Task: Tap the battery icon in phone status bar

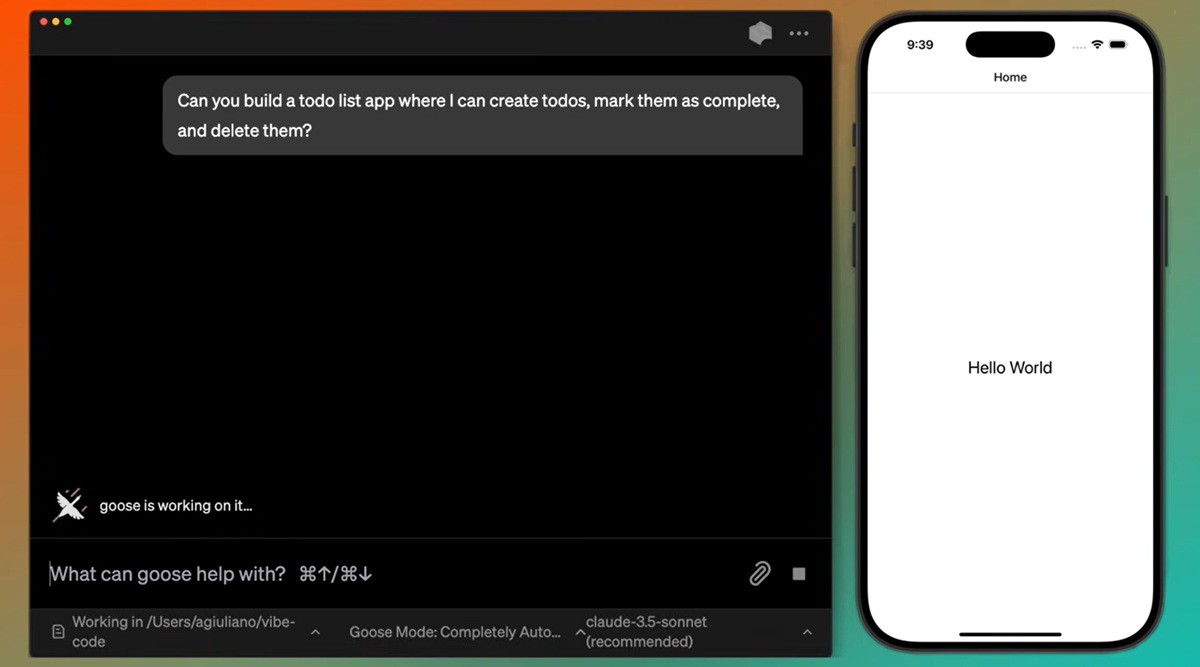Action: (x=1117, y=45)
